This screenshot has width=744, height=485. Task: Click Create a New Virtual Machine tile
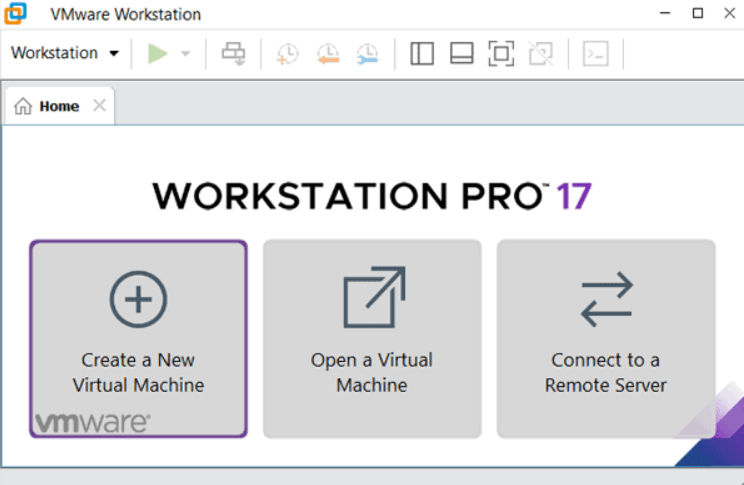pos(138,339)
